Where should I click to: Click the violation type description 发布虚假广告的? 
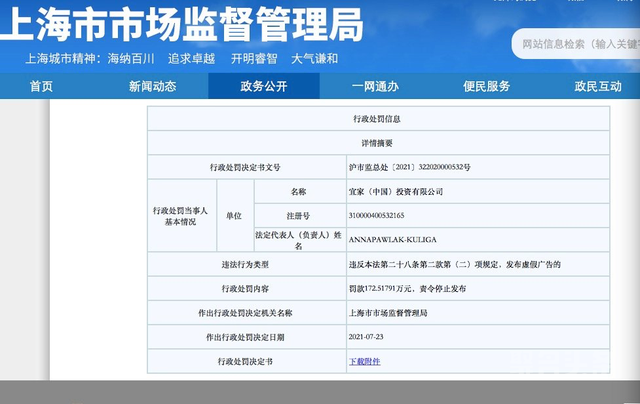click(453, 264)
